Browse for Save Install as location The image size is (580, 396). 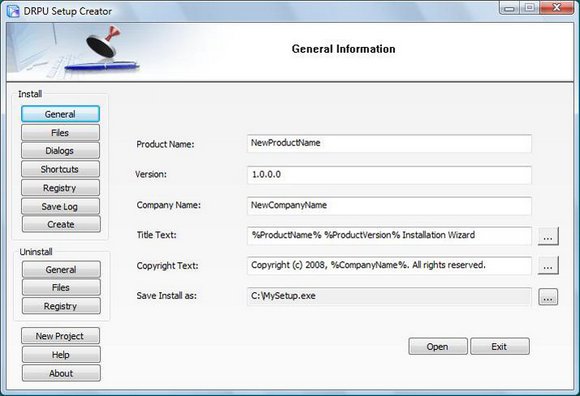[548, 297]
